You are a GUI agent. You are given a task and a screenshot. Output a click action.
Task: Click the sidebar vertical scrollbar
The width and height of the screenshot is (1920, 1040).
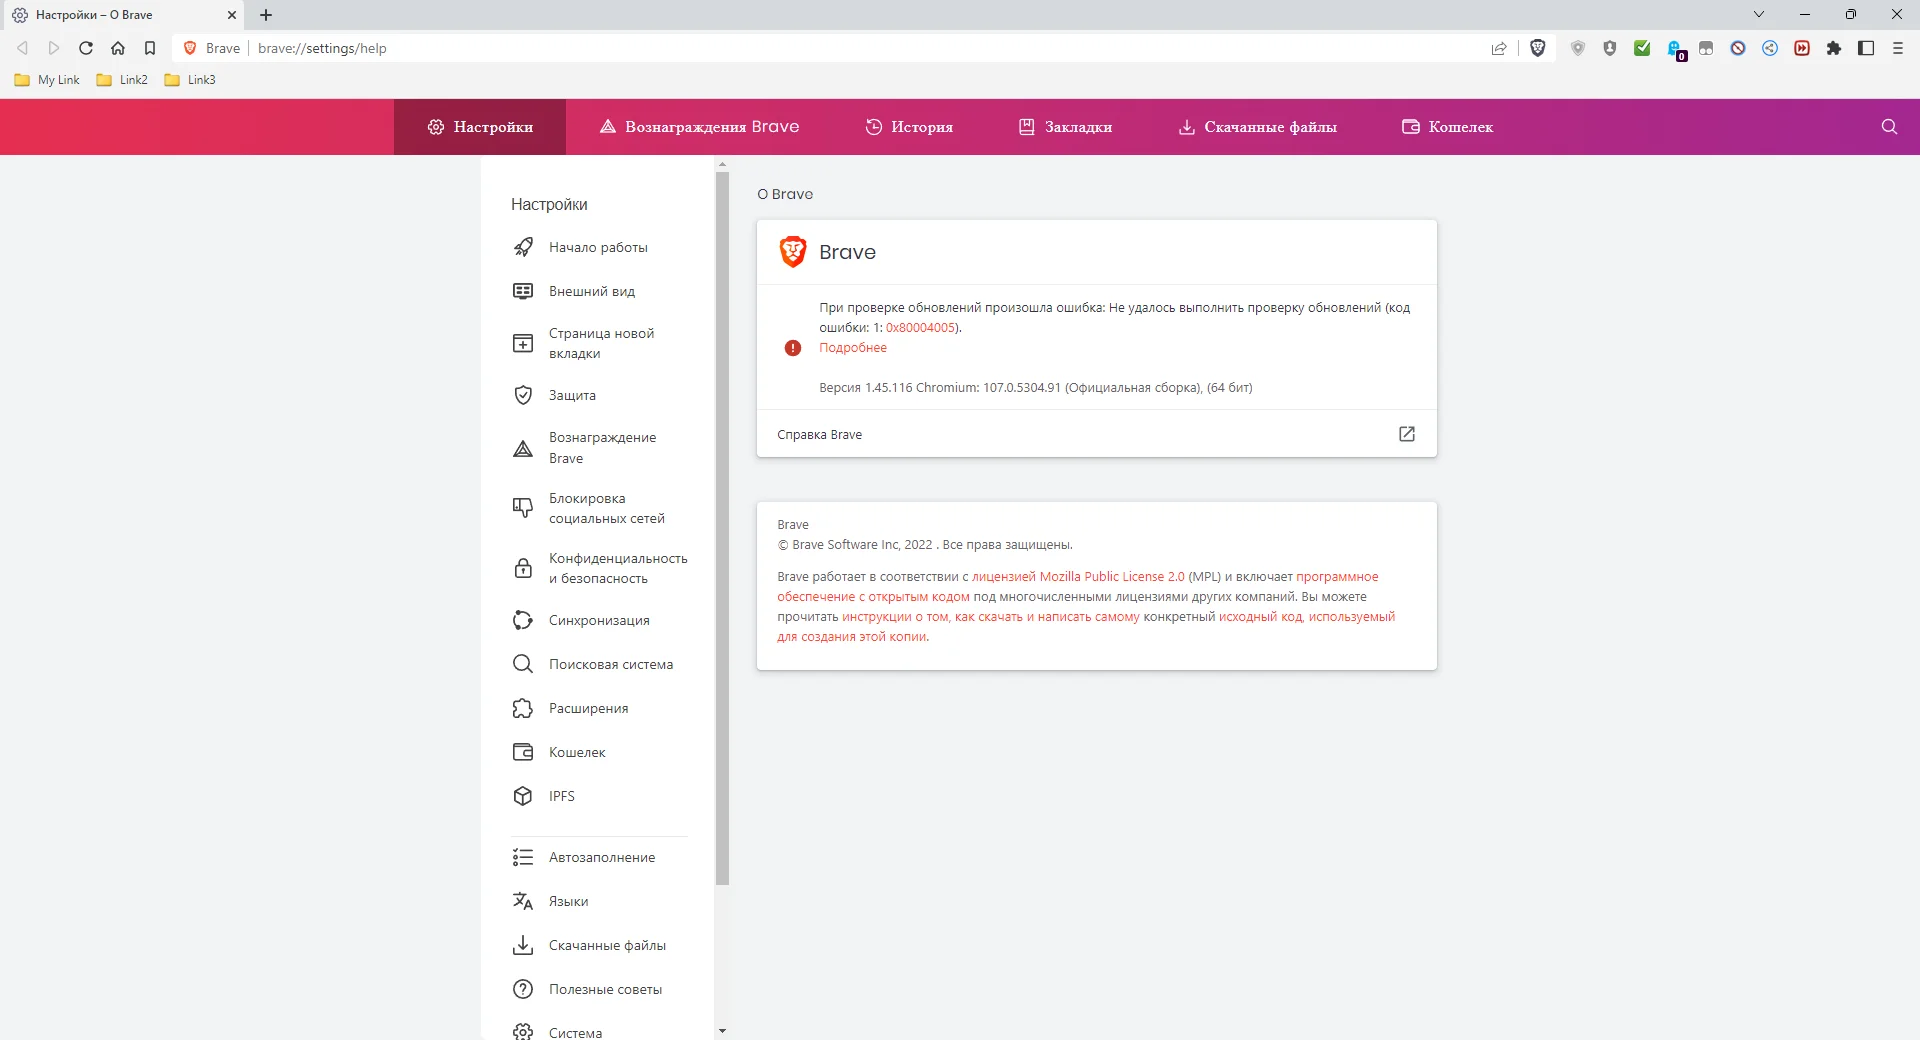click(x=722, y=528)
